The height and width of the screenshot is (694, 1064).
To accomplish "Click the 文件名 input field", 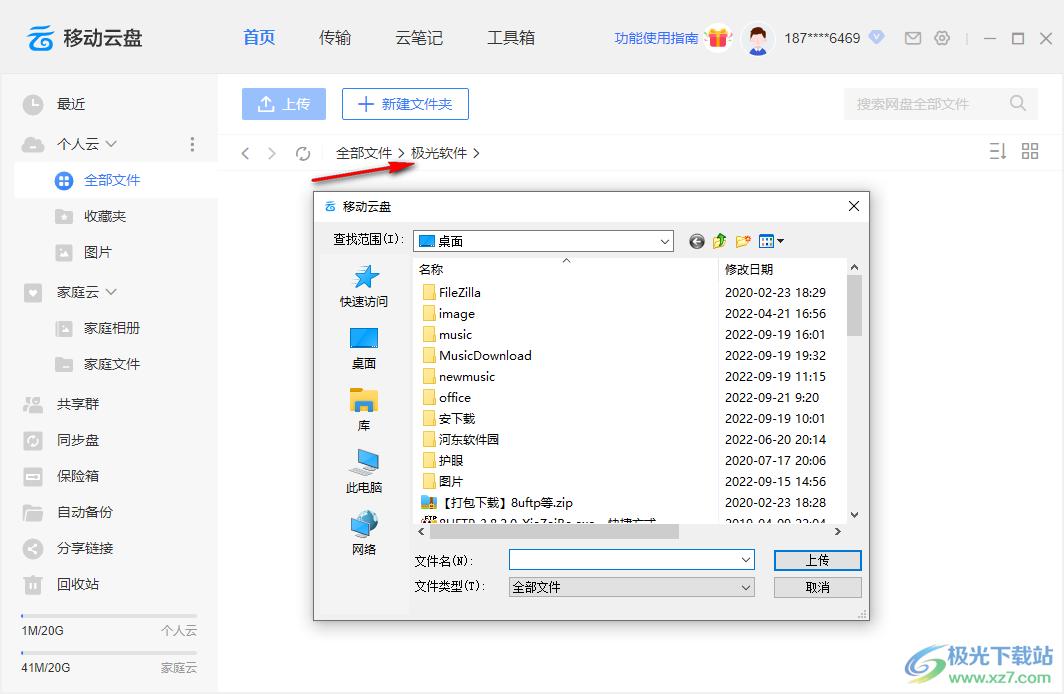I will (623, 560).
